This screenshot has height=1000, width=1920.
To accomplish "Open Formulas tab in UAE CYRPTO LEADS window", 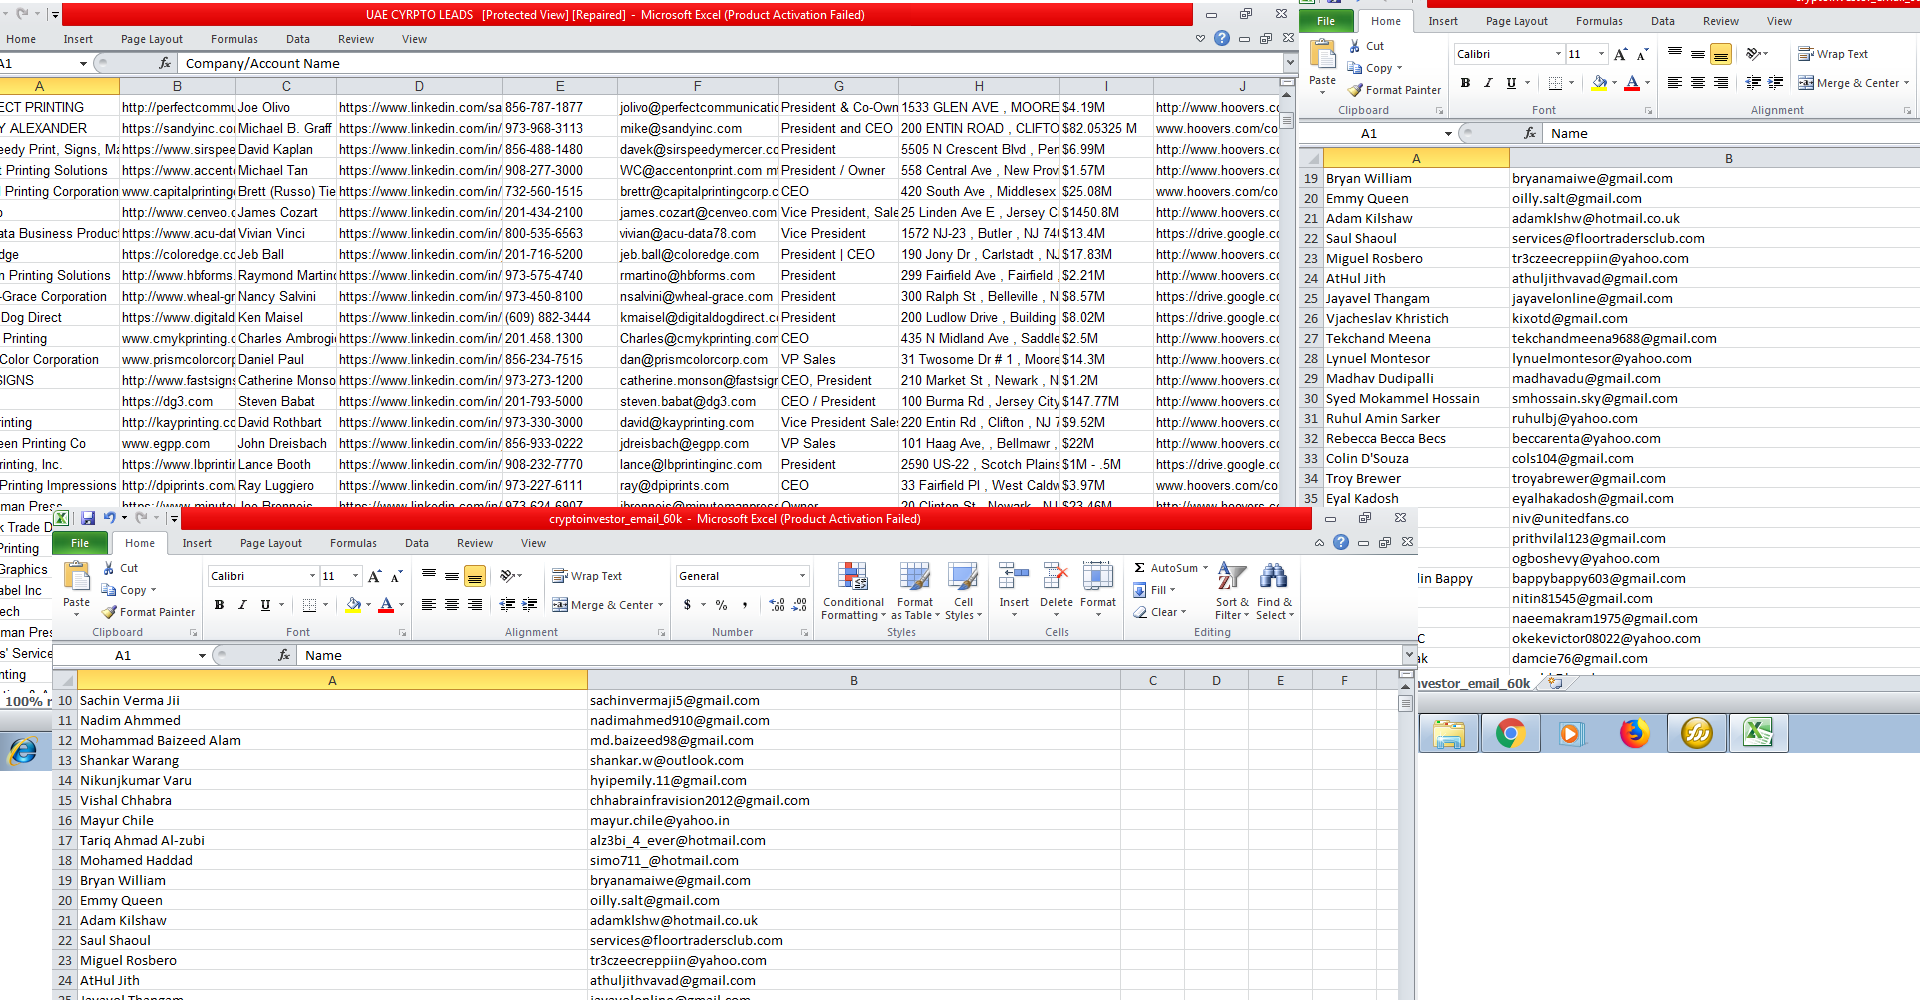I will pos(234,39).
